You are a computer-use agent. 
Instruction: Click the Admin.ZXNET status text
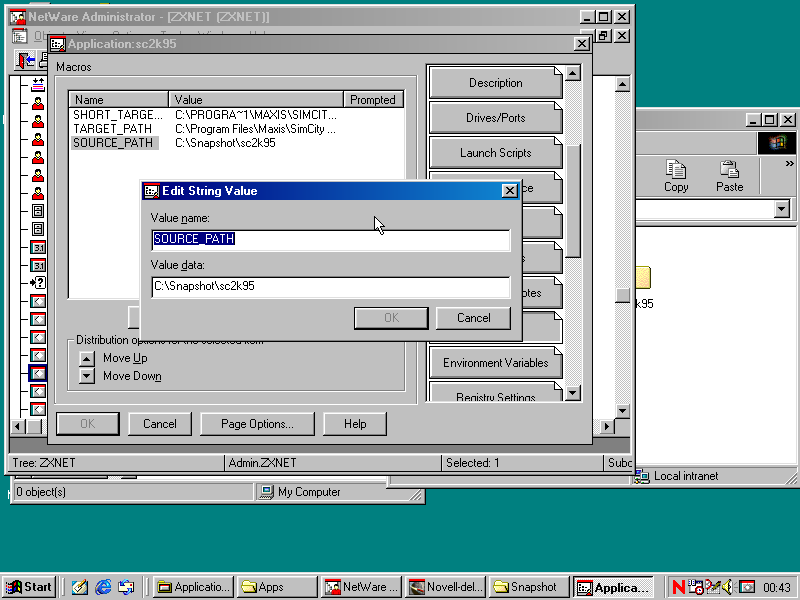click(x=262, y=463)
